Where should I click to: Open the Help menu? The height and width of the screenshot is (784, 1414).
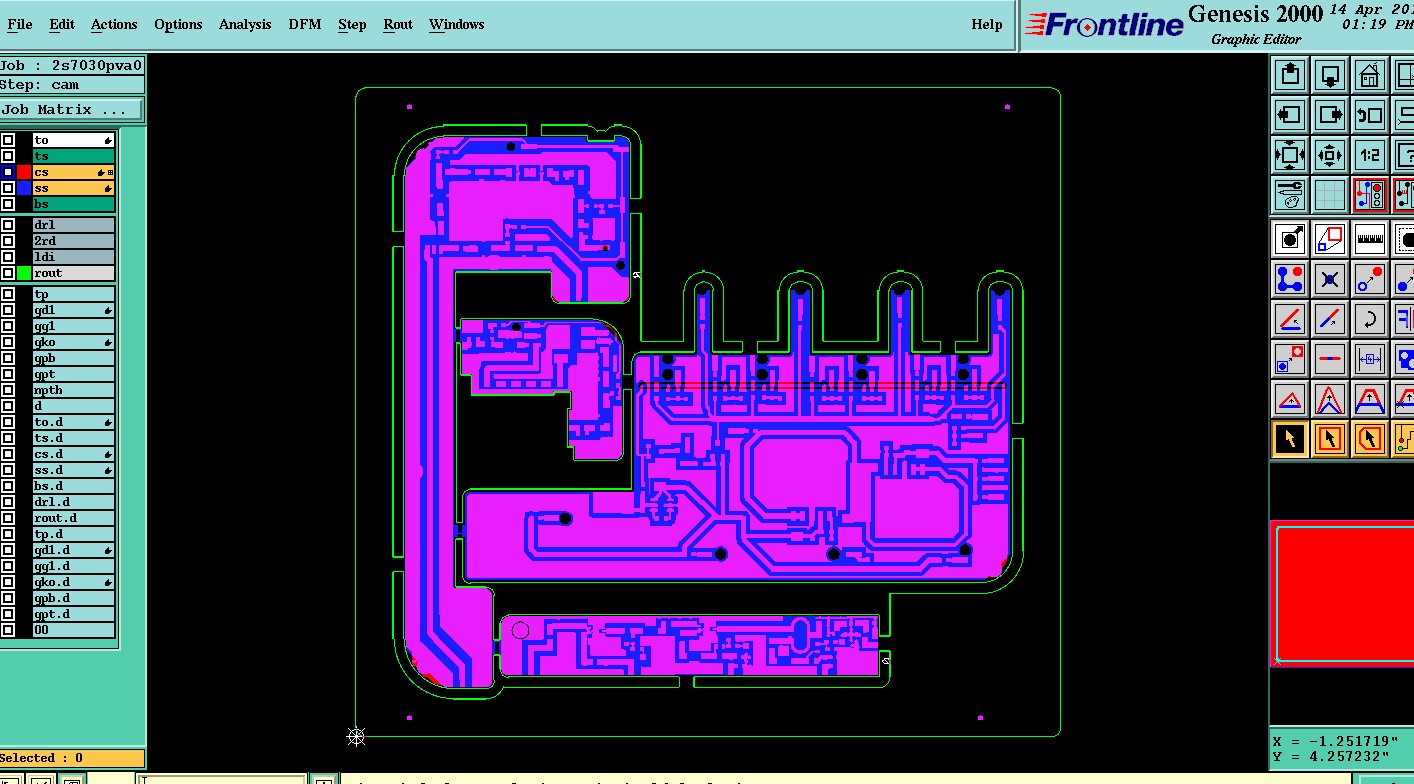[987, 24]
